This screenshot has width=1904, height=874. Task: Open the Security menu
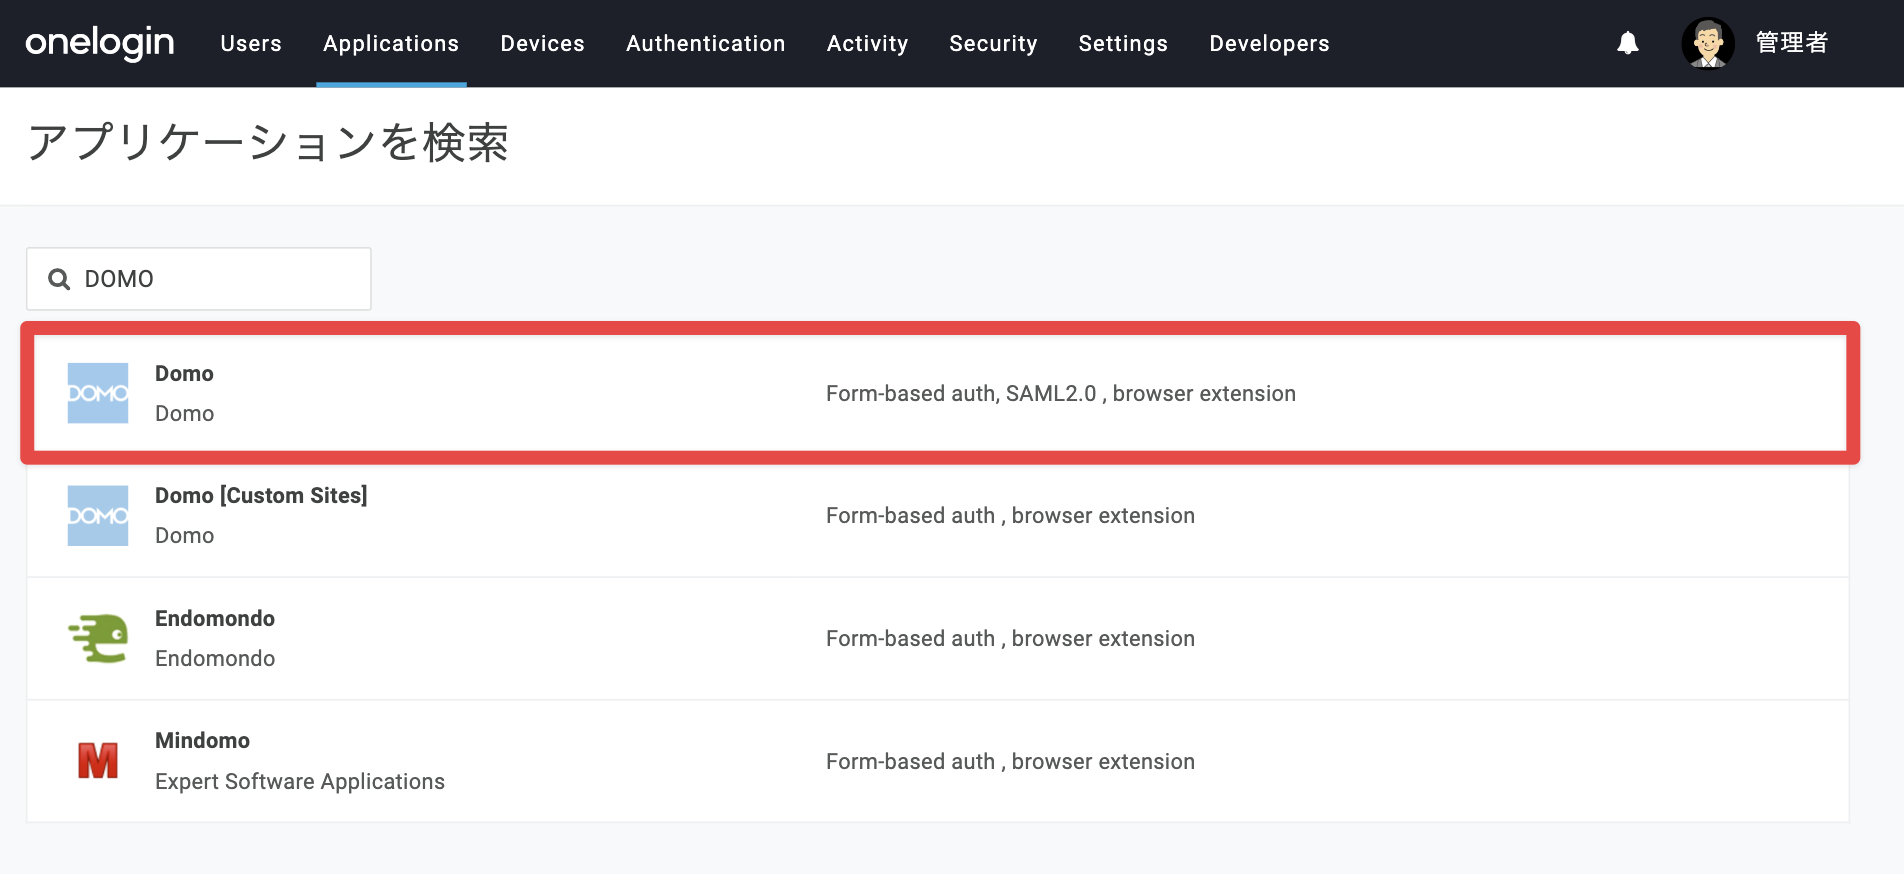coord(993,43)
